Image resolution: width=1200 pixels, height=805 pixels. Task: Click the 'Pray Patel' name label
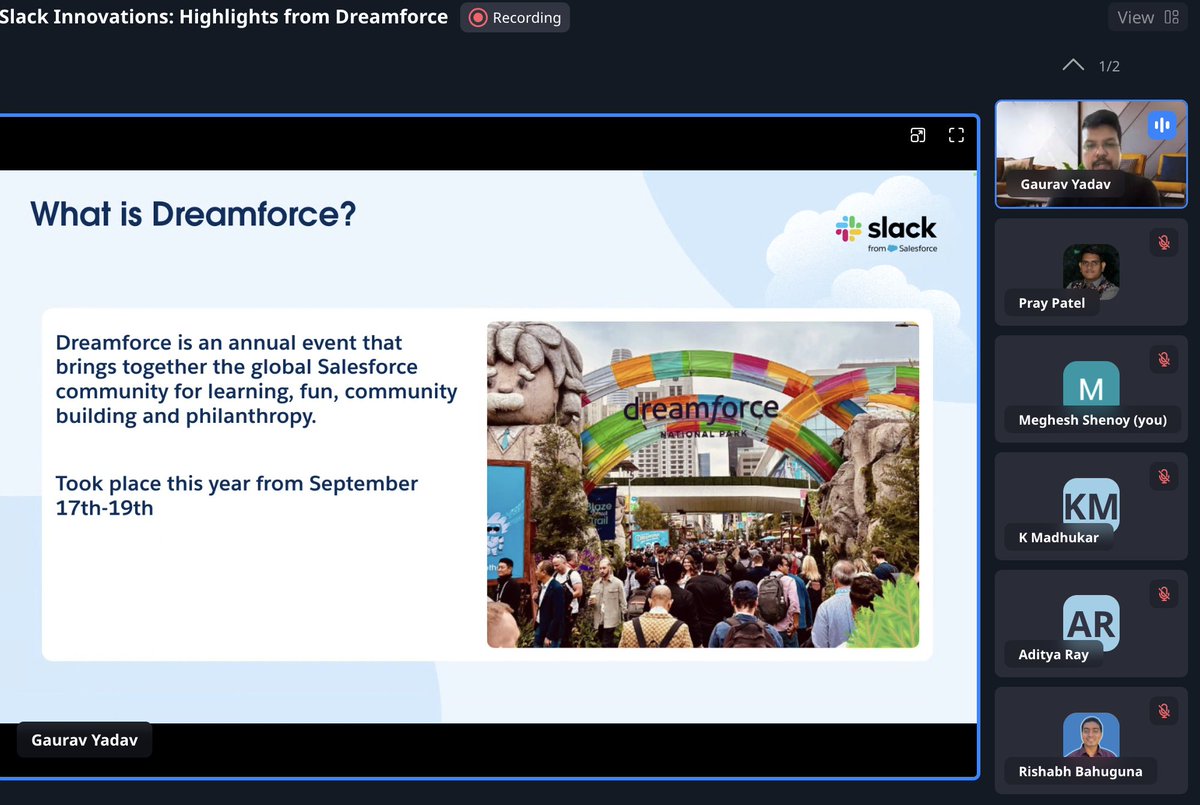tap(1051, 303)
